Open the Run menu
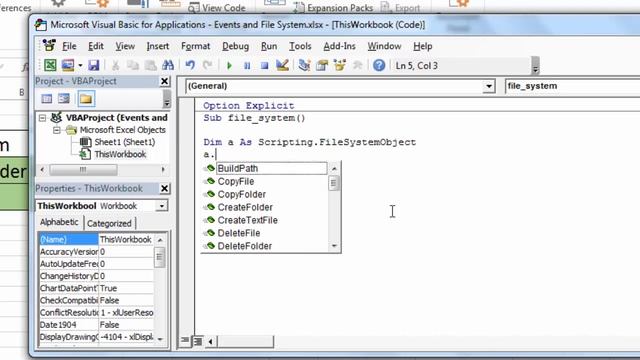Viewport: 640px width, 360px height. point(269,46)
